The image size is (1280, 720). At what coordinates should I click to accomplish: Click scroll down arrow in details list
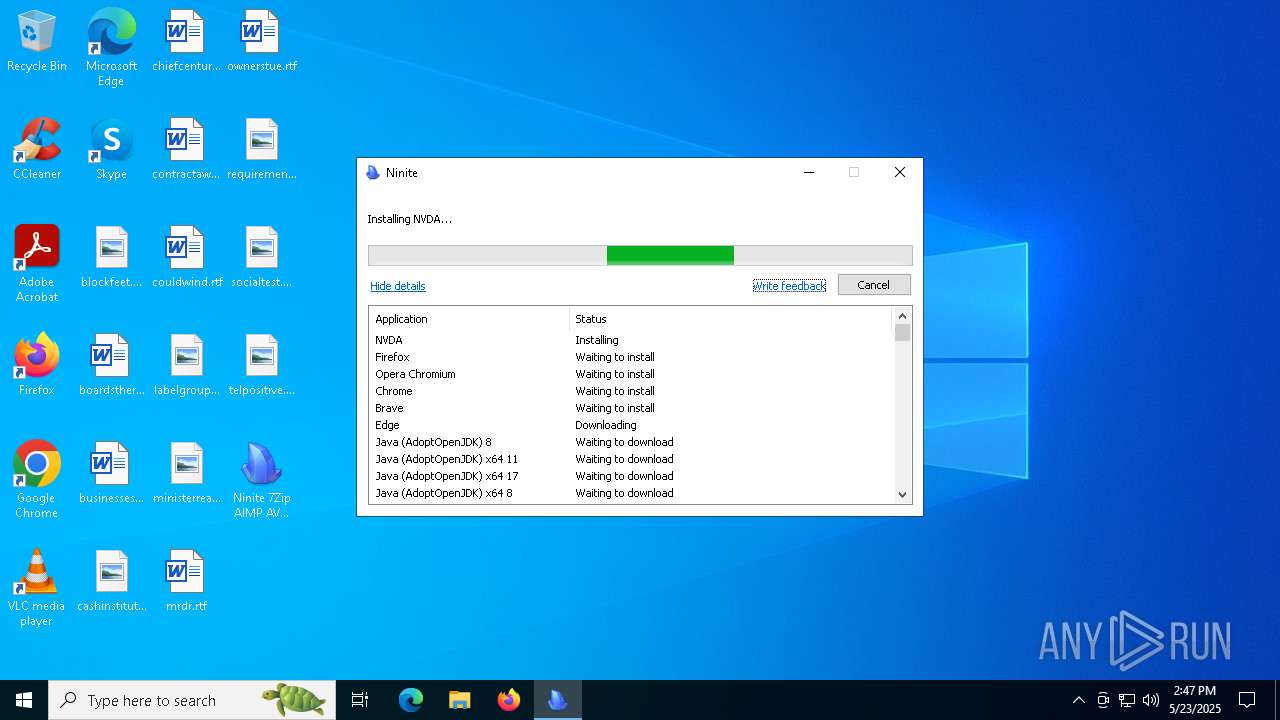(902, 494)
